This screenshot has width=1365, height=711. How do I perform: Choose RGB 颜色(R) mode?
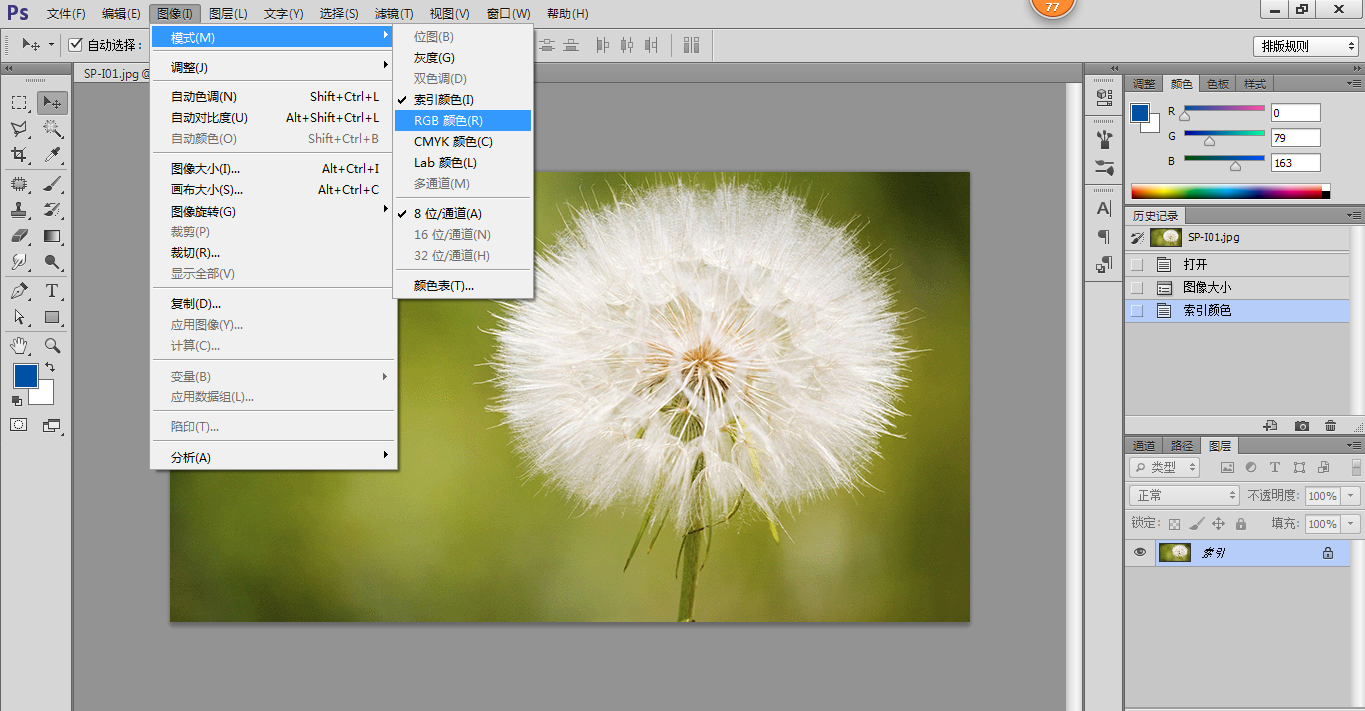pos(462,120)
